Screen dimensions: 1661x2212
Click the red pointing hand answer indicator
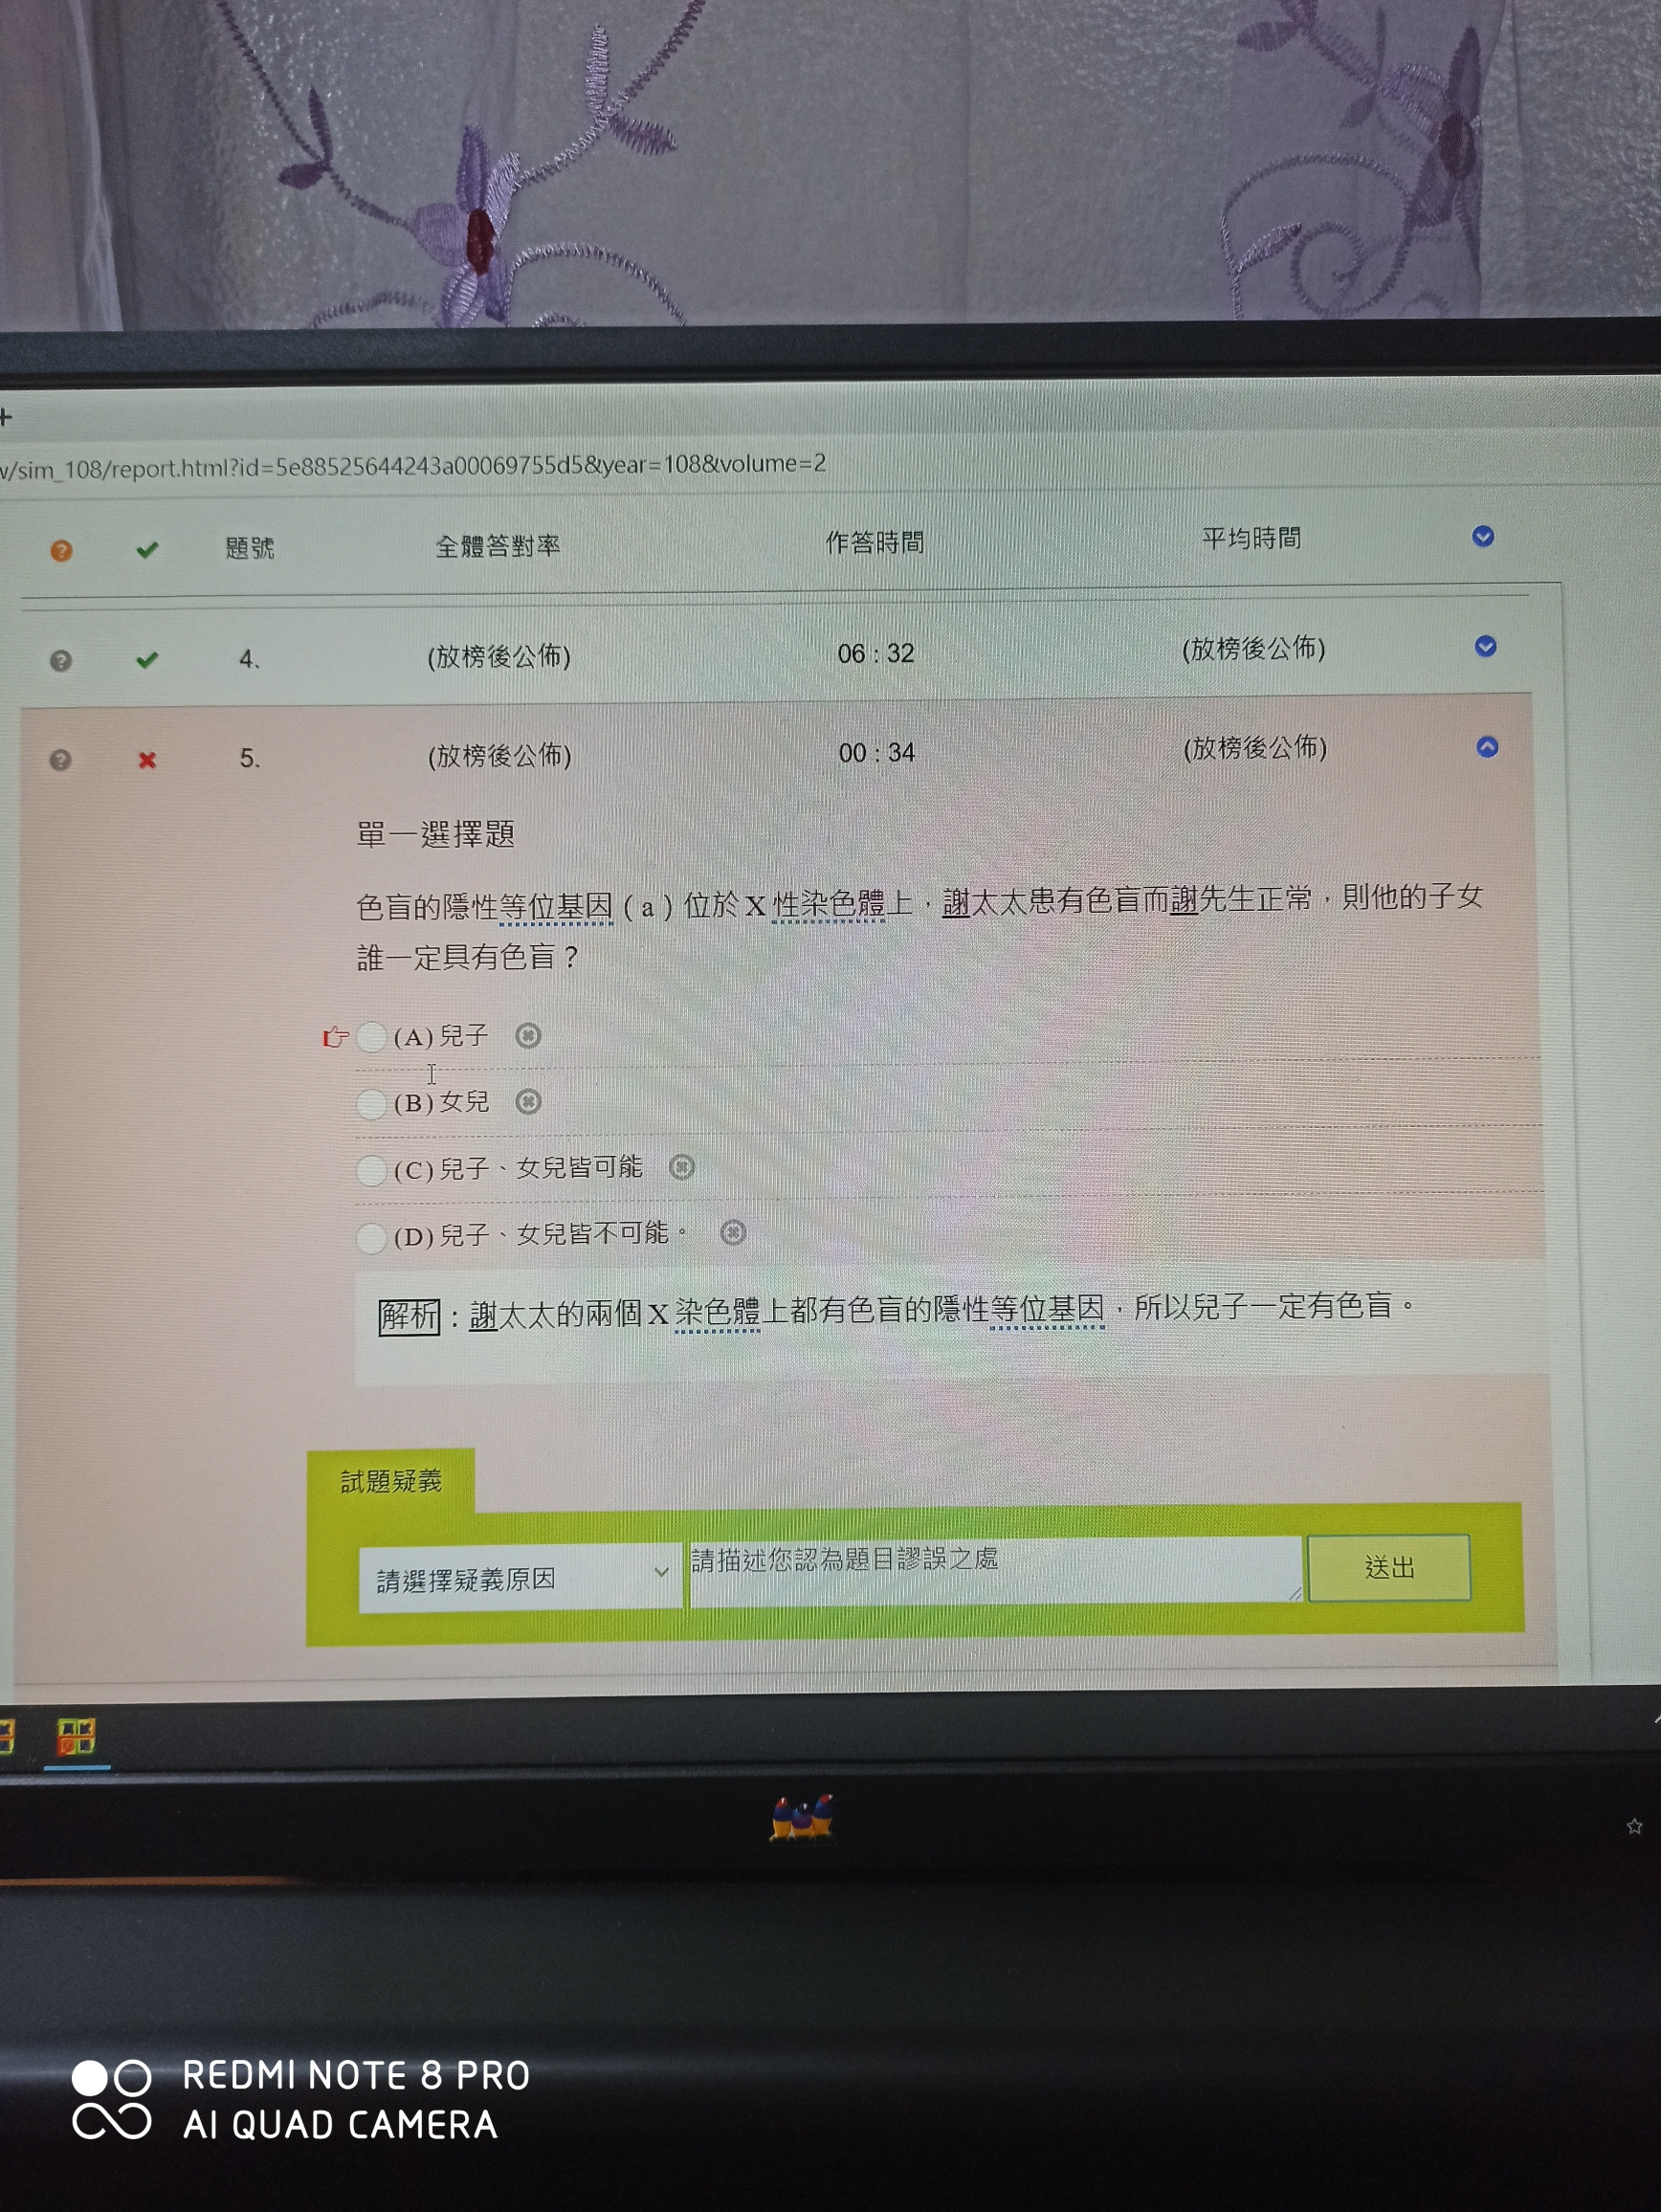click(x=335, y=1037)
